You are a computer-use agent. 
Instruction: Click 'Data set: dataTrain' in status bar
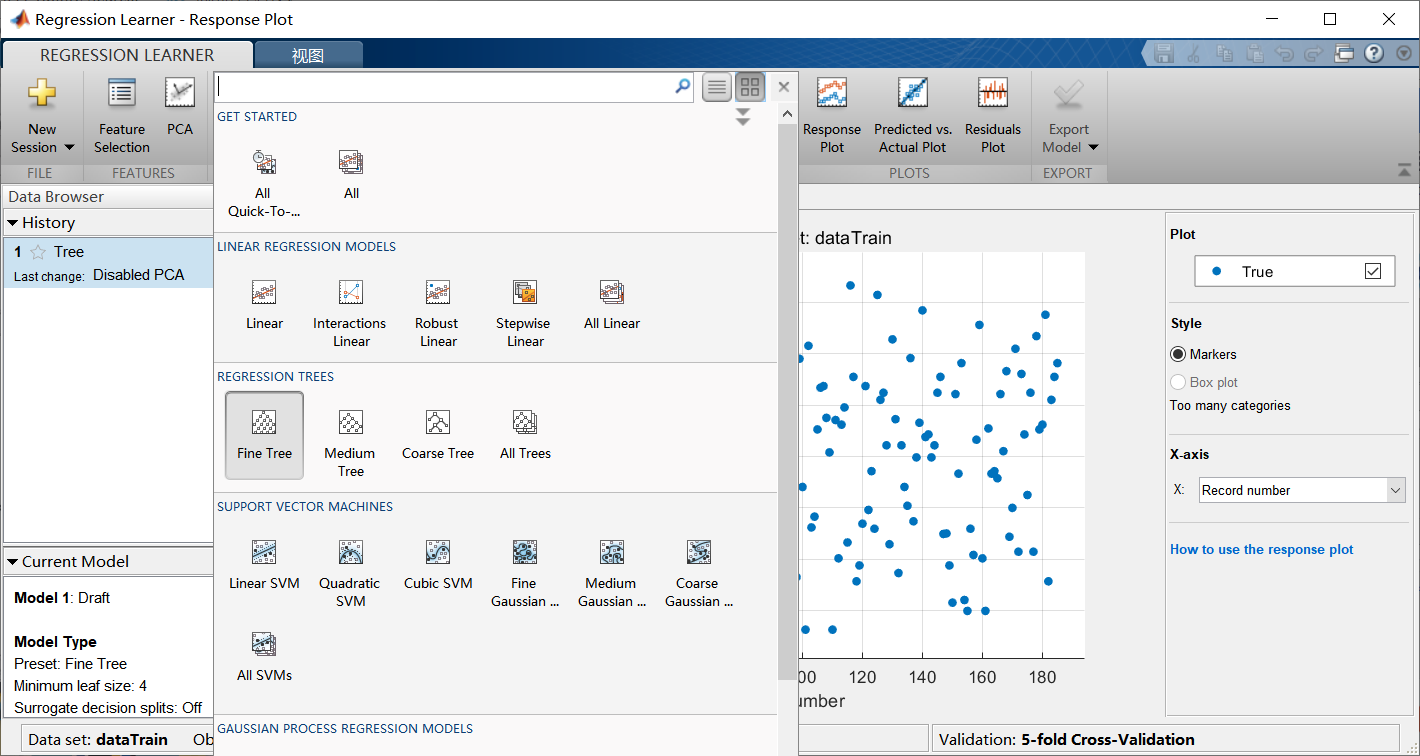(98, 740)
